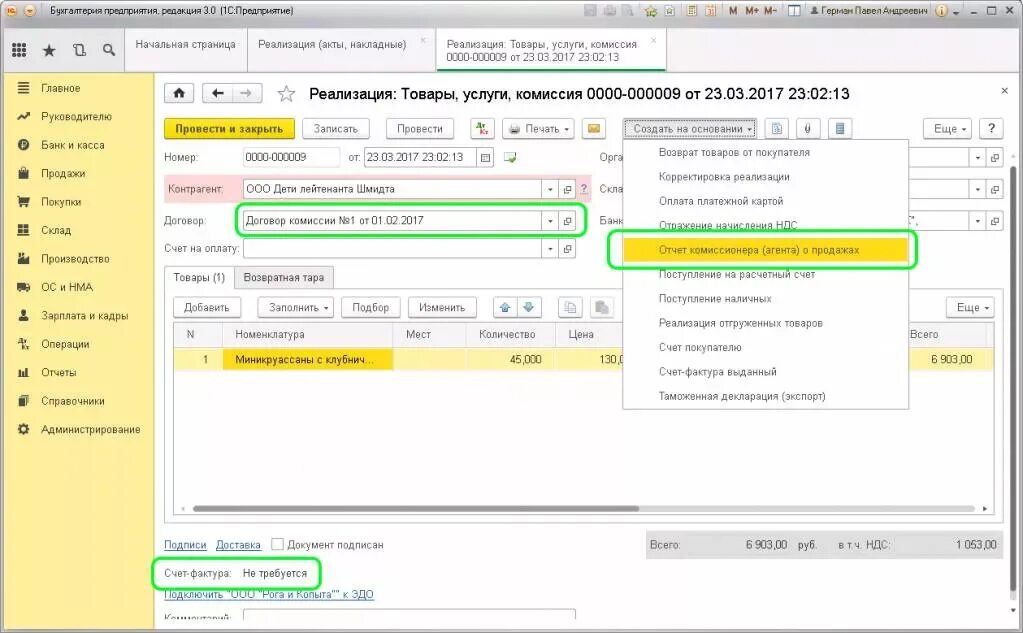Click info icon in title bar
1023x633 pixels.
tap(941, 11)
